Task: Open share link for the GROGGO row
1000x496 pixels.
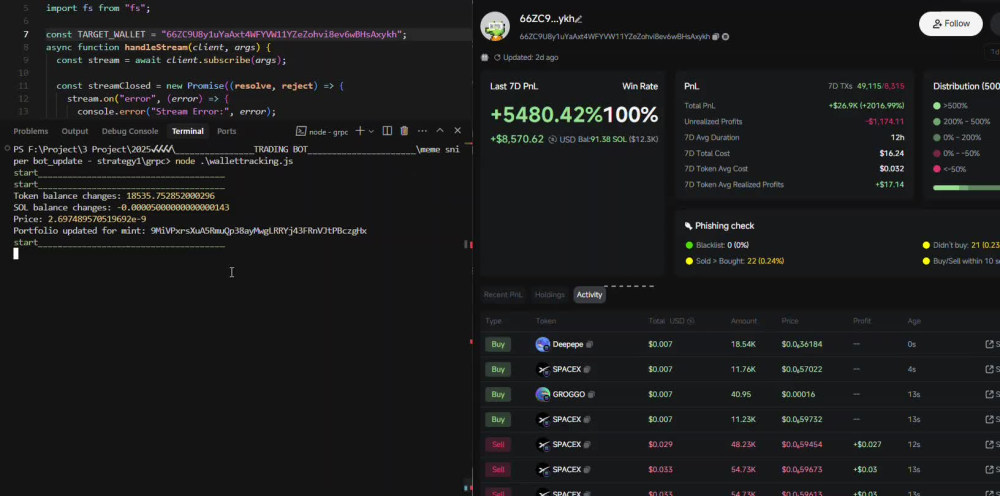Action: 990,395
